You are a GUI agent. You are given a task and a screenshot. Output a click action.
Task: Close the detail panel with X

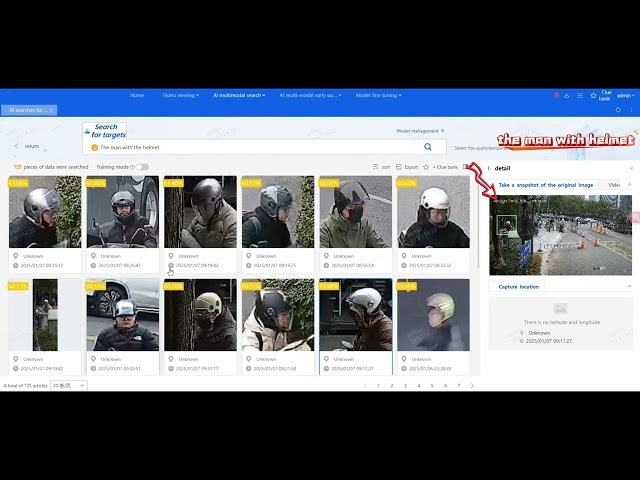(631, 168)
